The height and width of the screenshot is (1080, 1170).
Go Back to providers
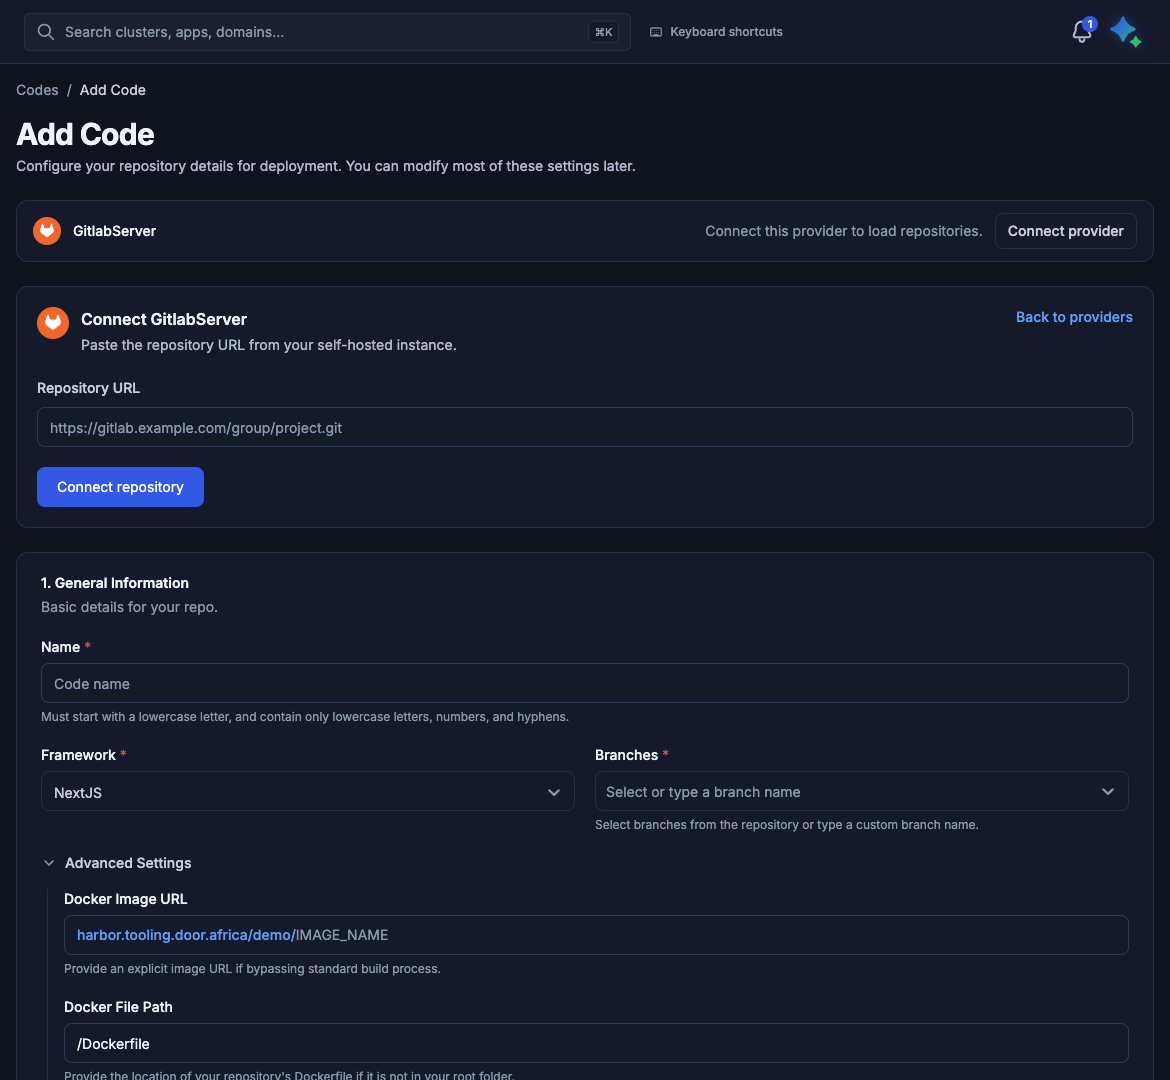pos(1074,317)
